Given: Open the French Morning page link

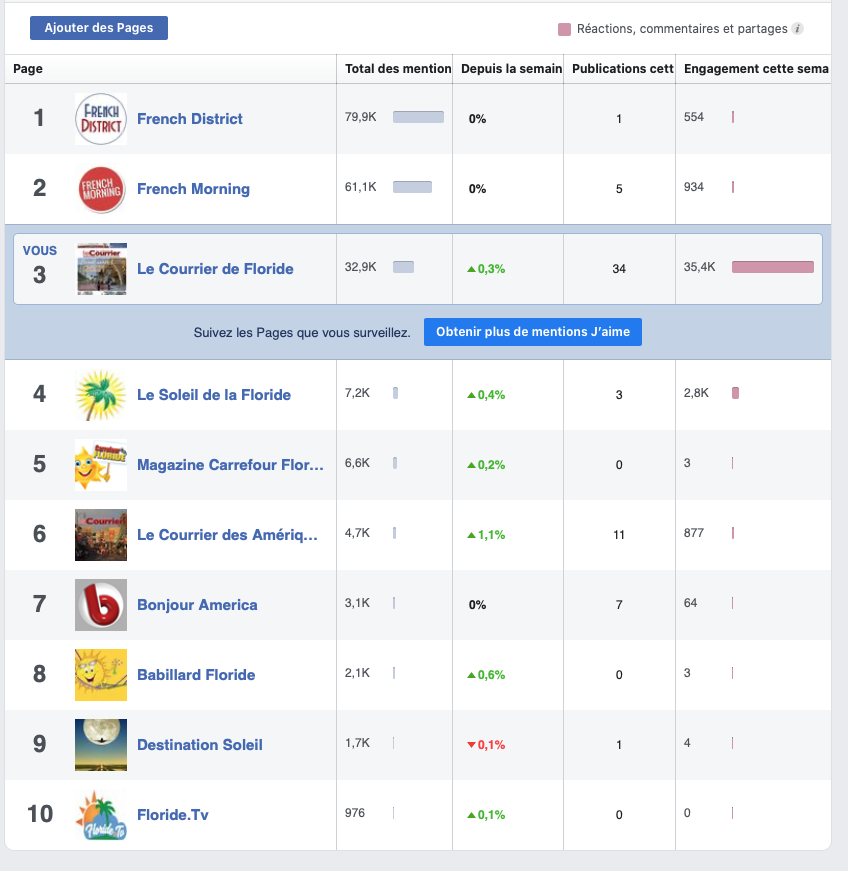Looking at the screenshot, I should 193,189.
